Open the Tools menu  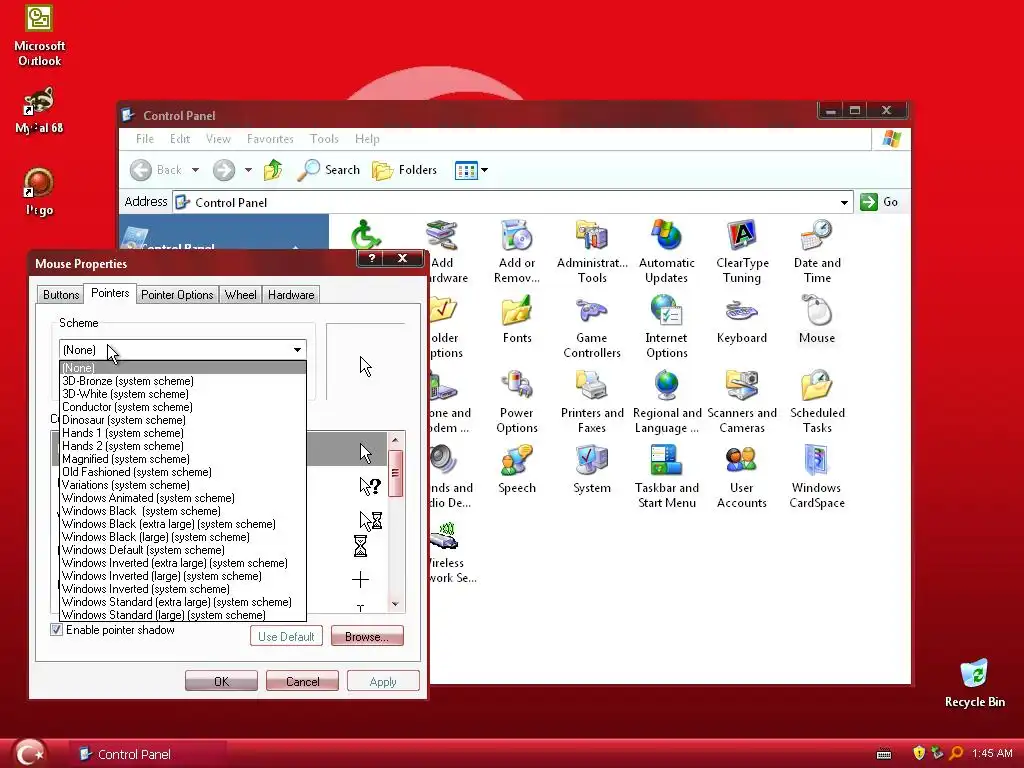click(324, 138)
